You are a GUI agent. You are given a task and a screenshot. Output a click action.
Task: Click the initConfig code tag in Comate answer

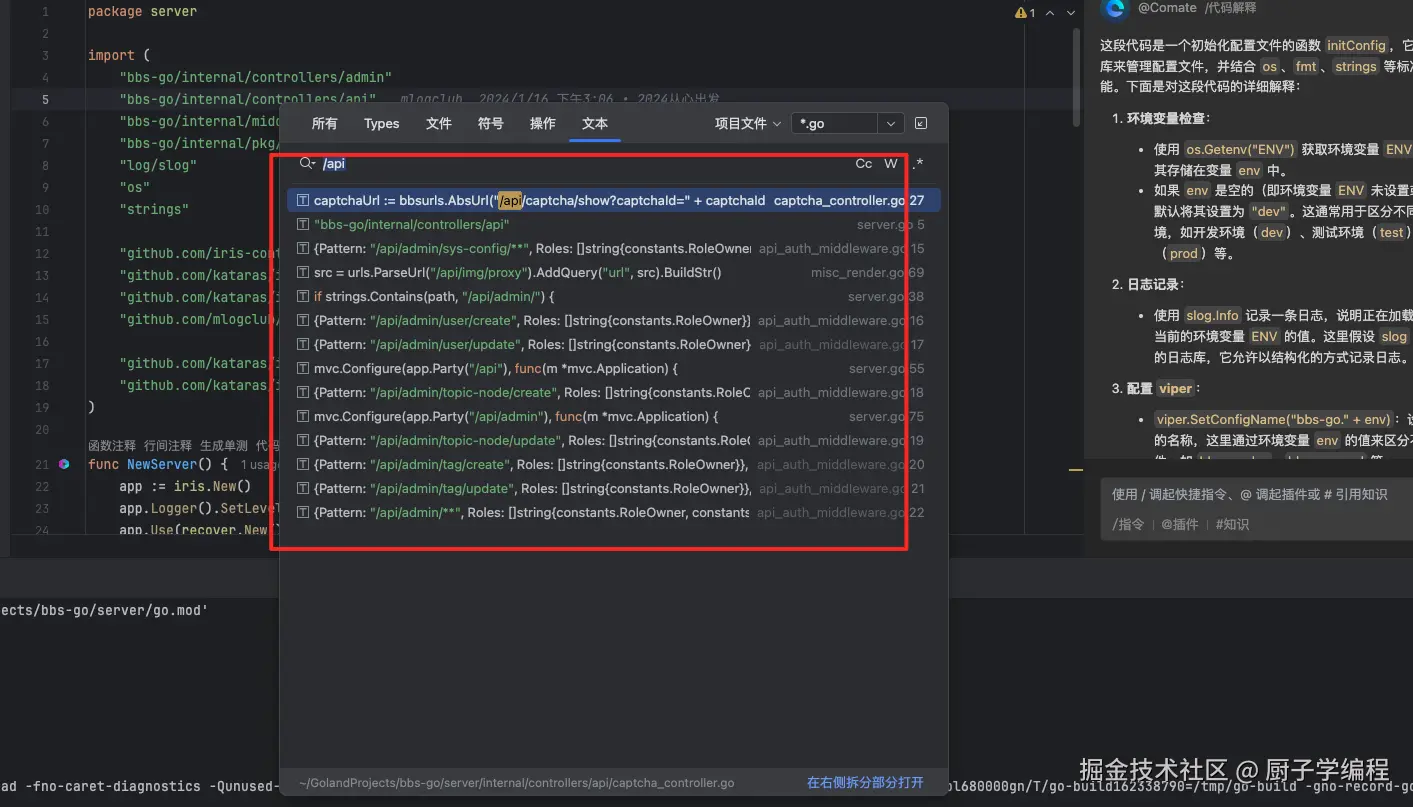coord(1357,45)
